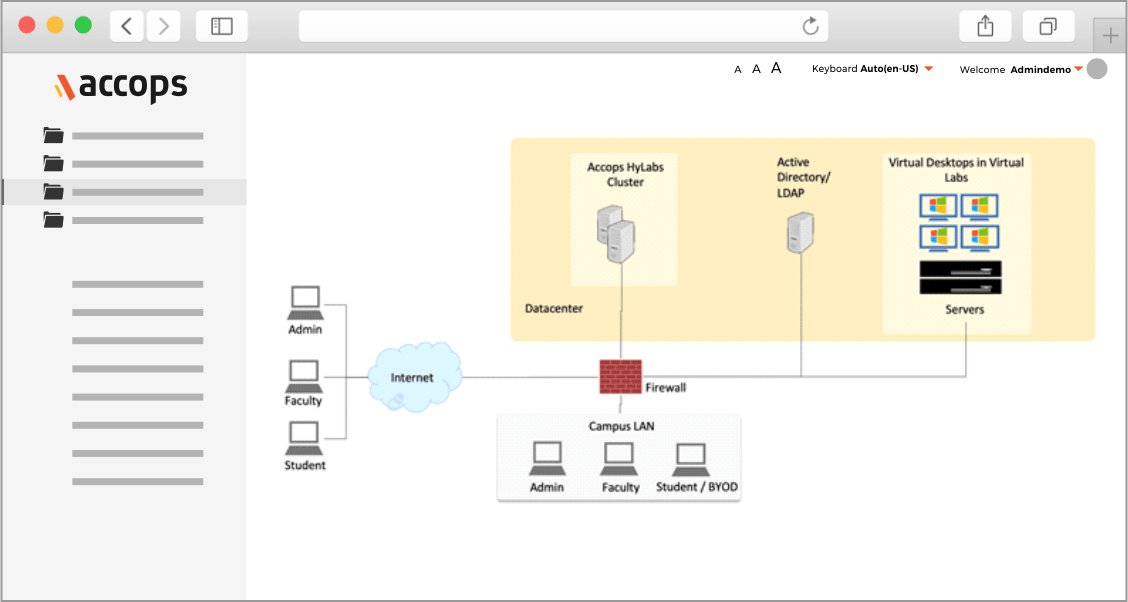Click the Student / BYOD laptop icon
Viewport: 1128px width, 602px height.
point(691,459)
